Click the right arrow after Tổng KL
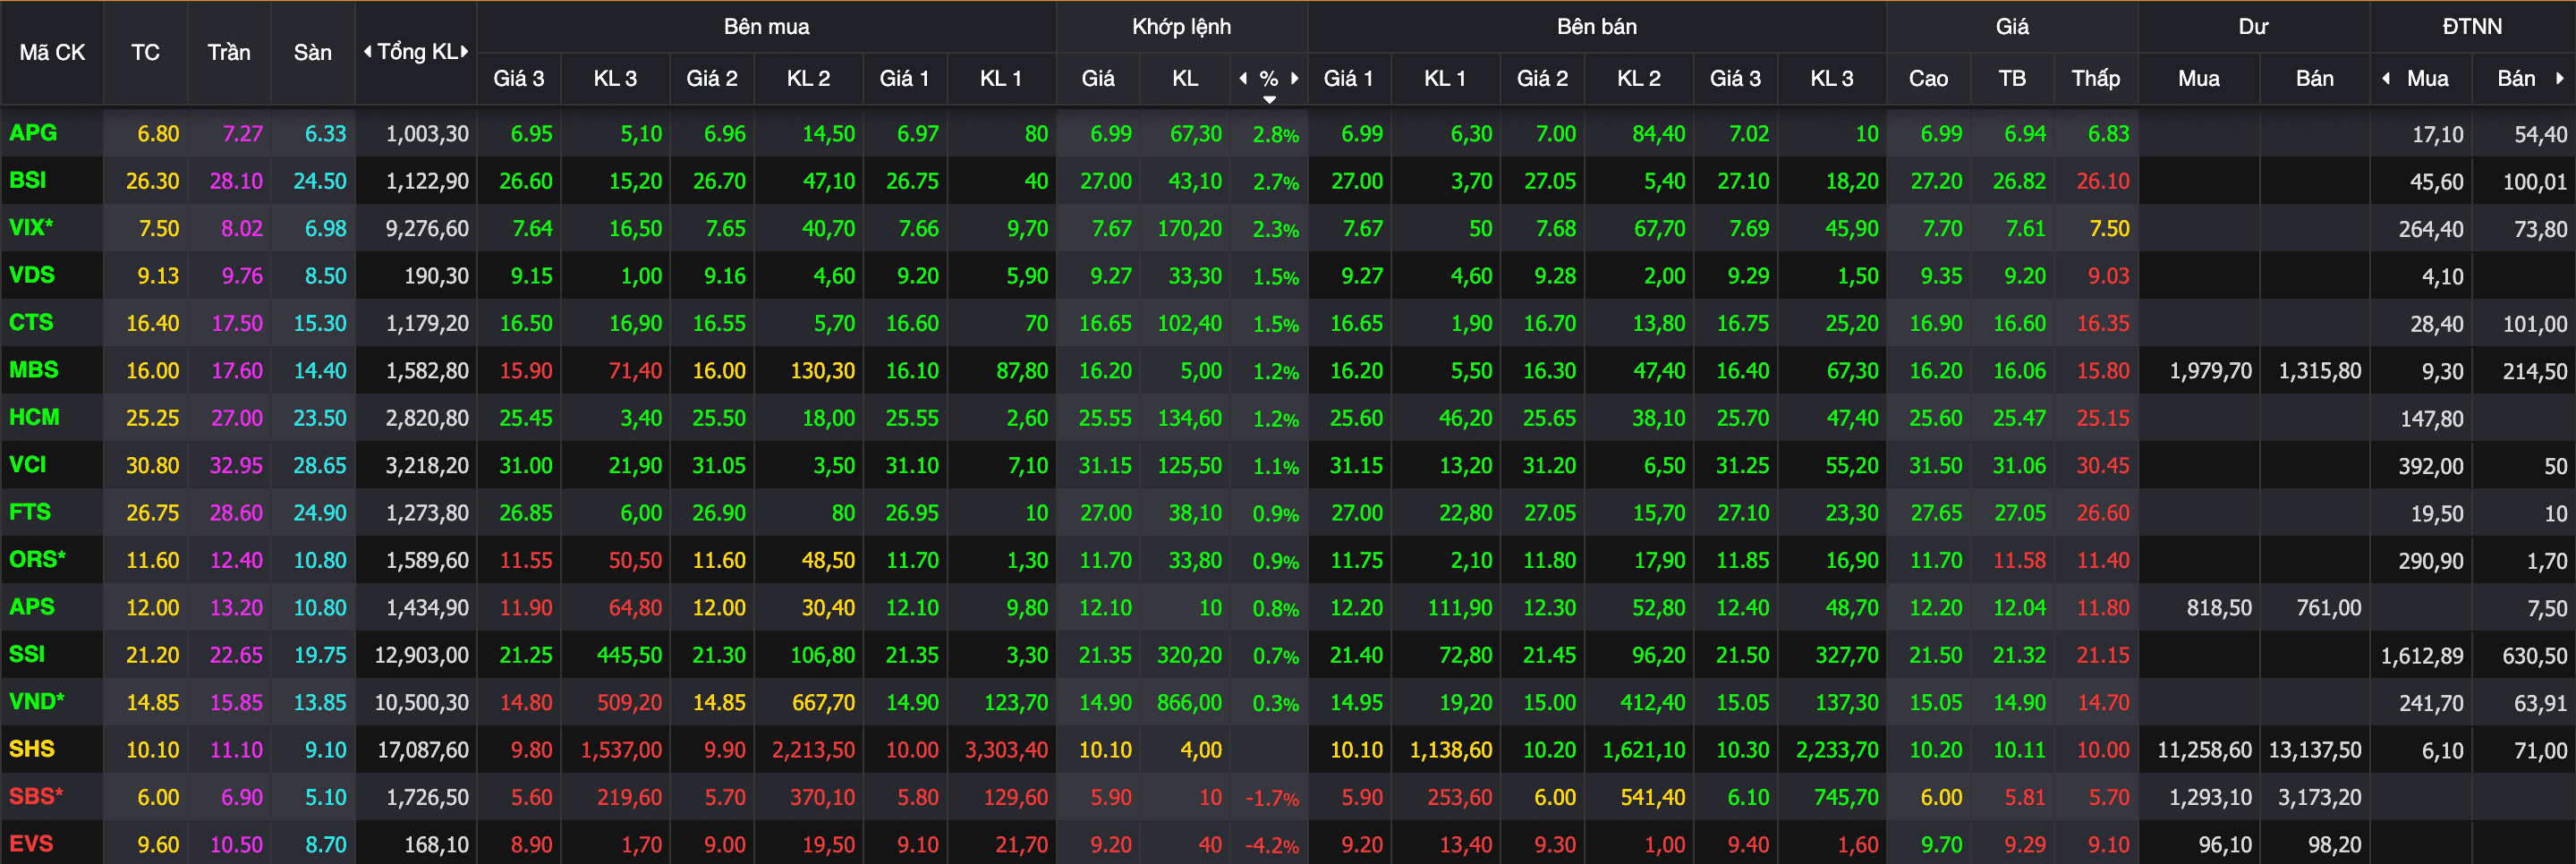Viewport: 2576px width, 864px height. [x=464, y=52]
